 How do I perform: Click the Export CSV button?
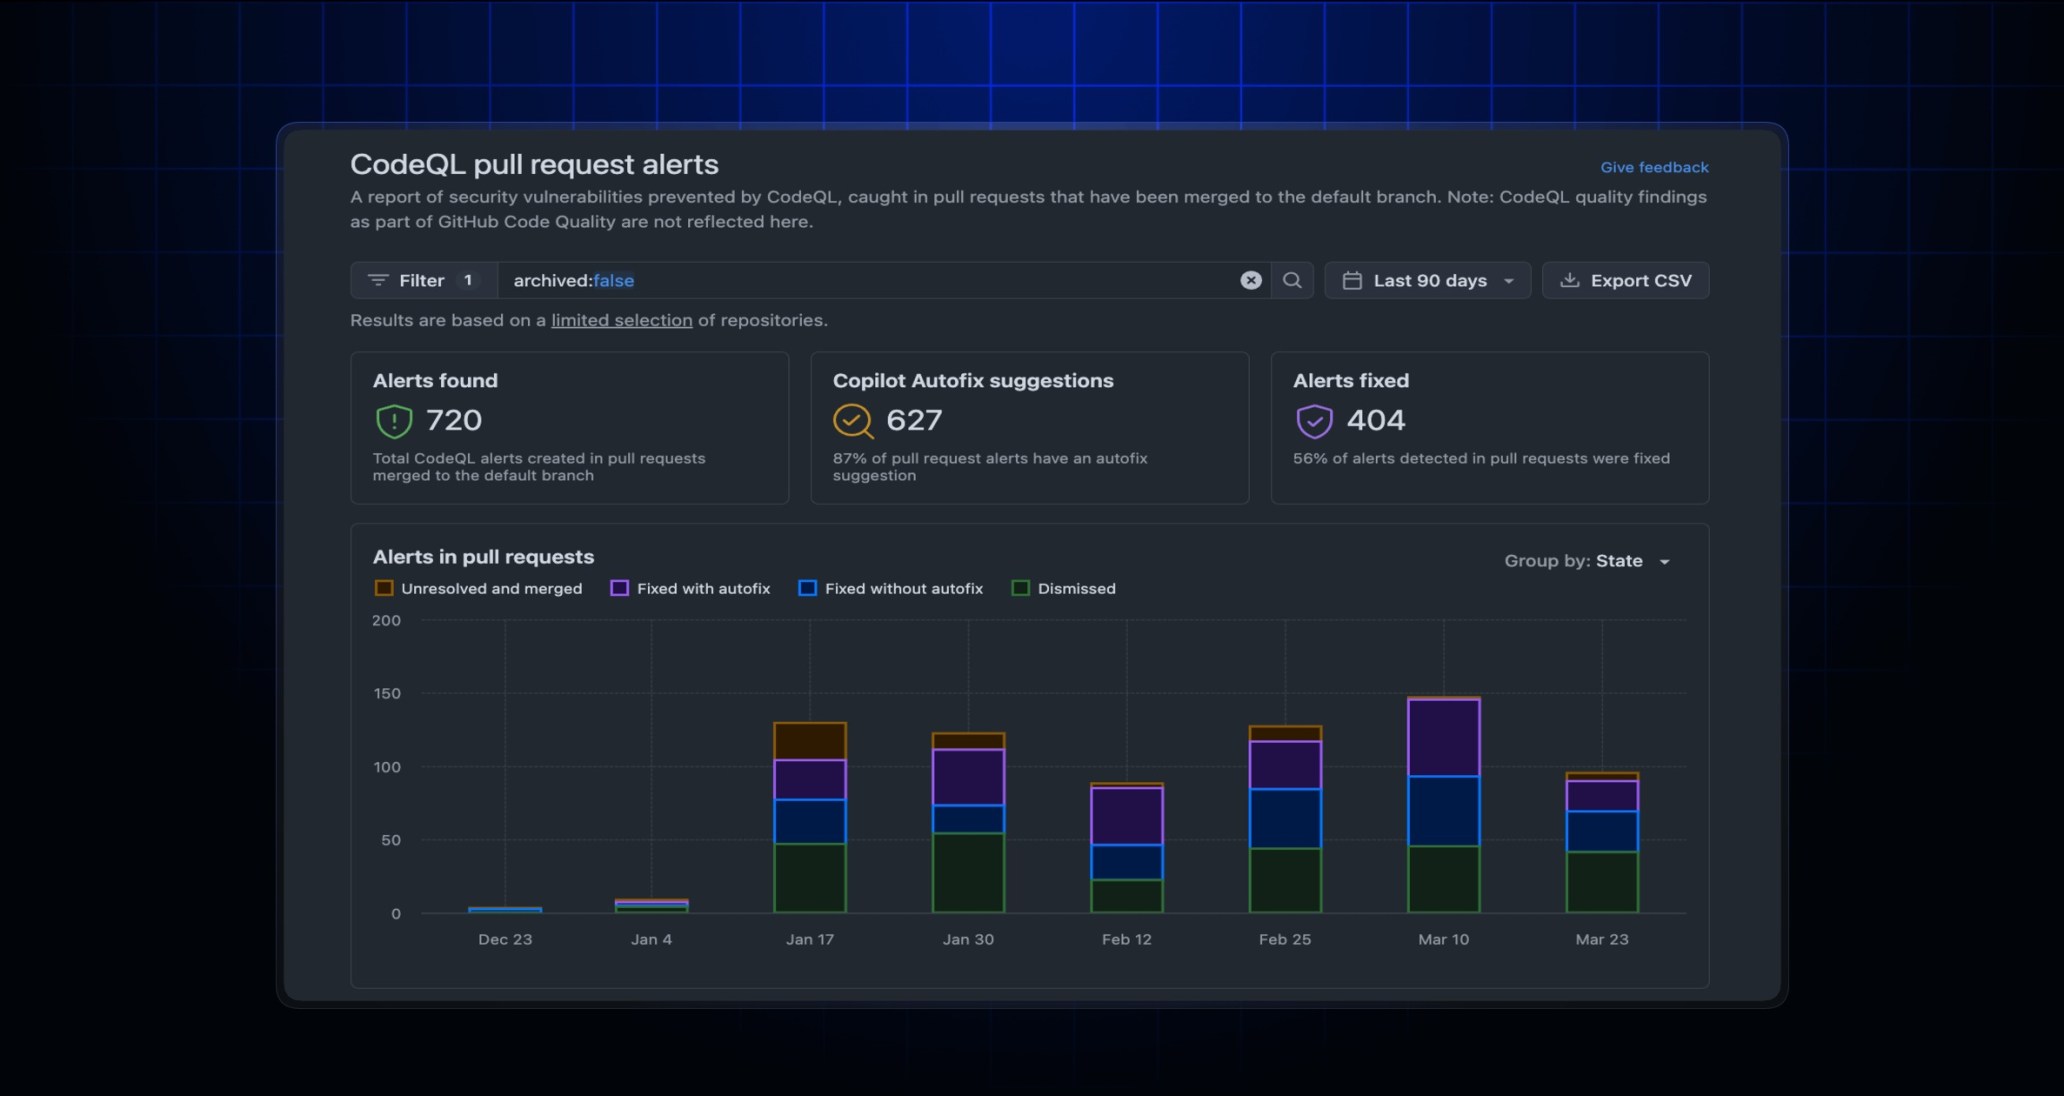point(1625,280)
